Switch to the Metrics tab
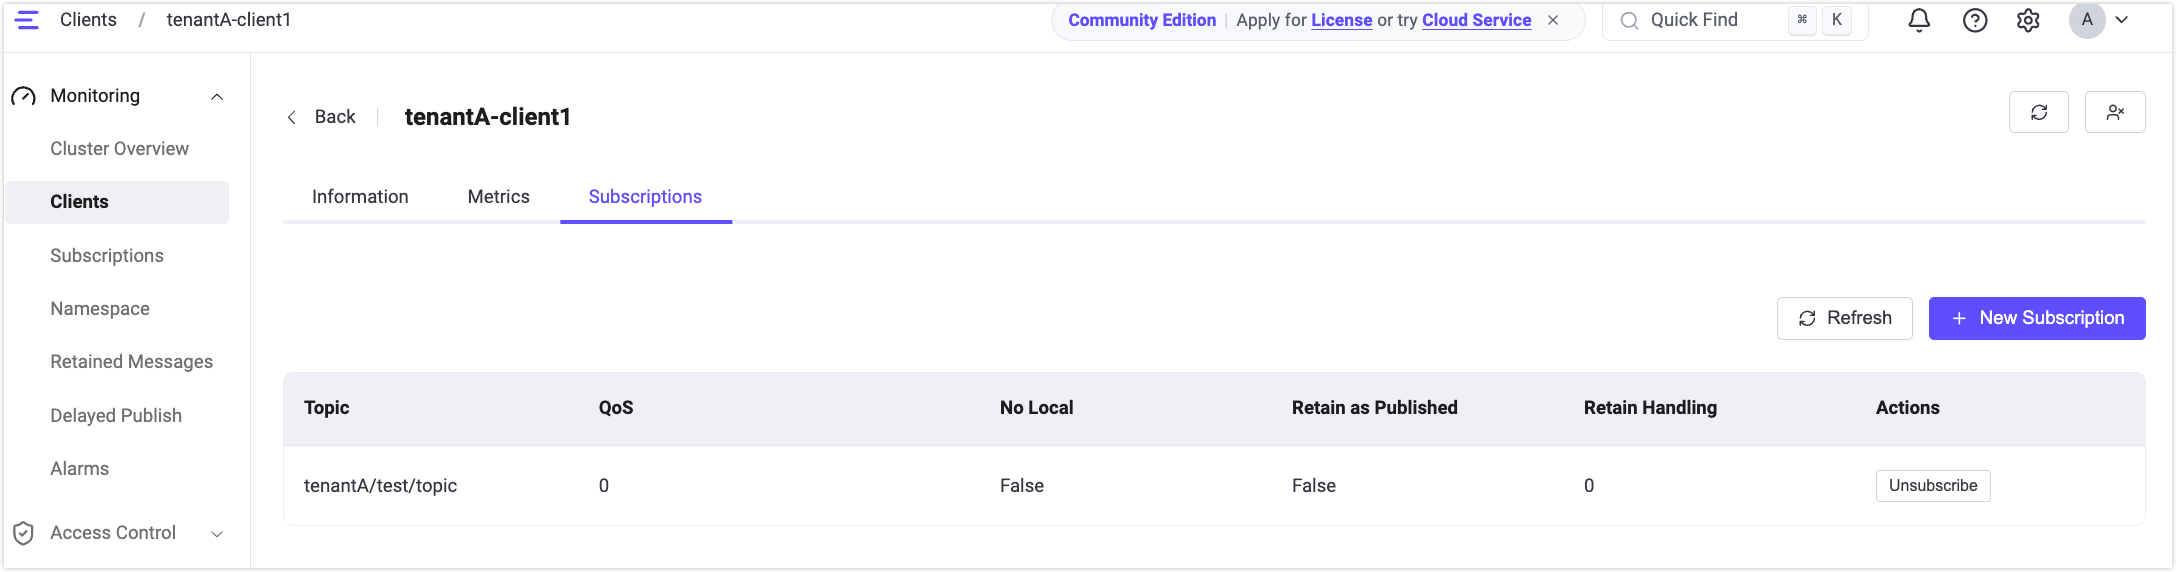The image size is (2176, 572). click(498, 197)
